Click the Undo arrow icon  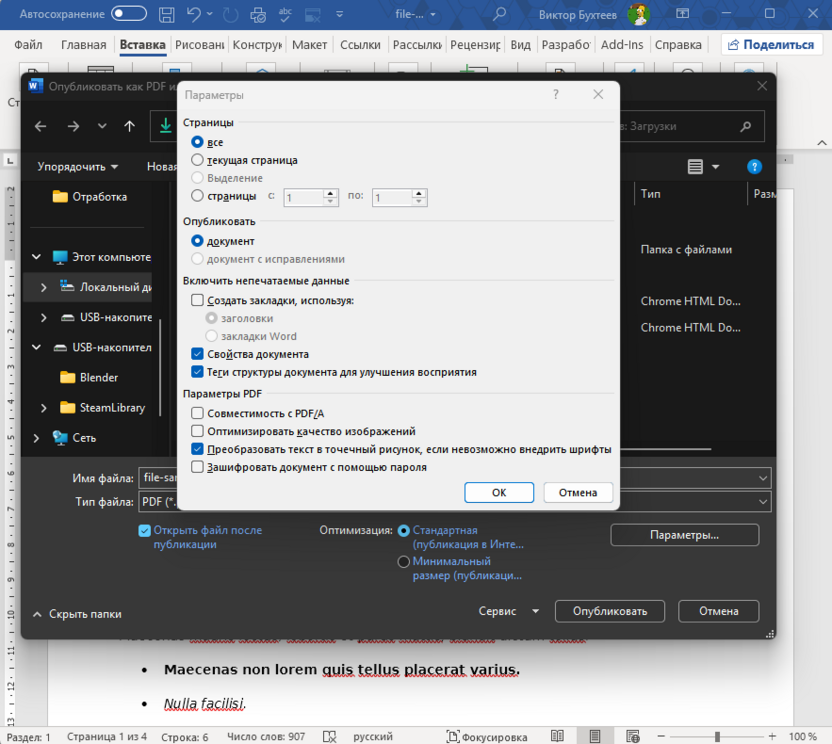pyautogui.click(x=194, y=14)
